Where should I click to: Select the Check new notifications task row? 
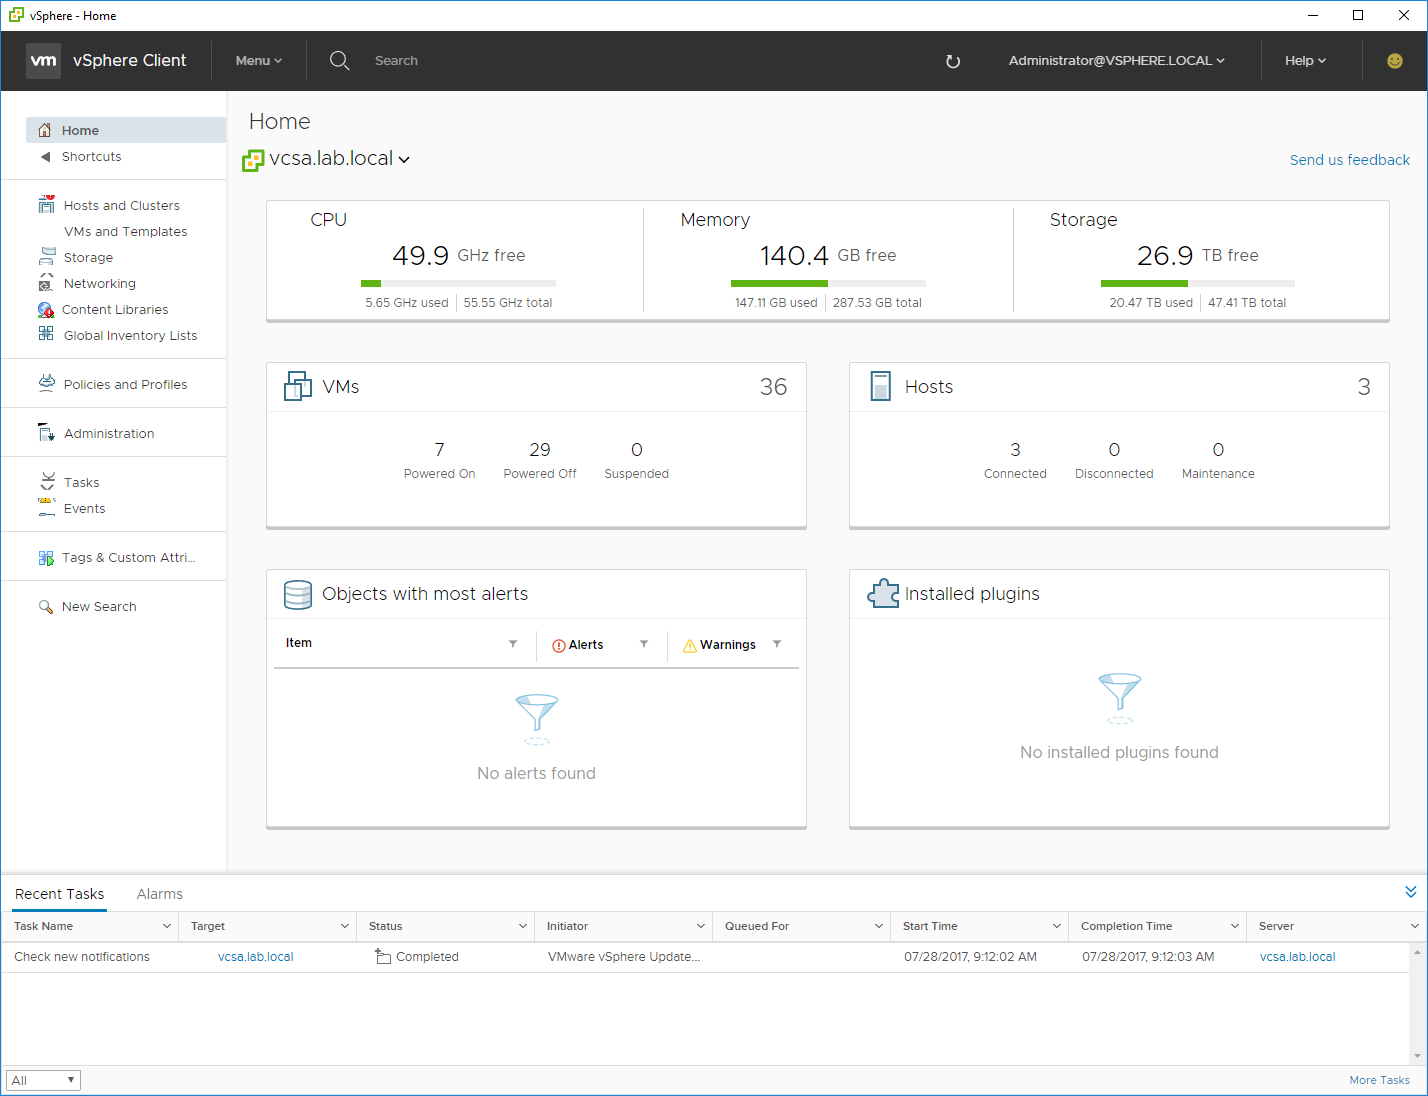pos(705,957)
